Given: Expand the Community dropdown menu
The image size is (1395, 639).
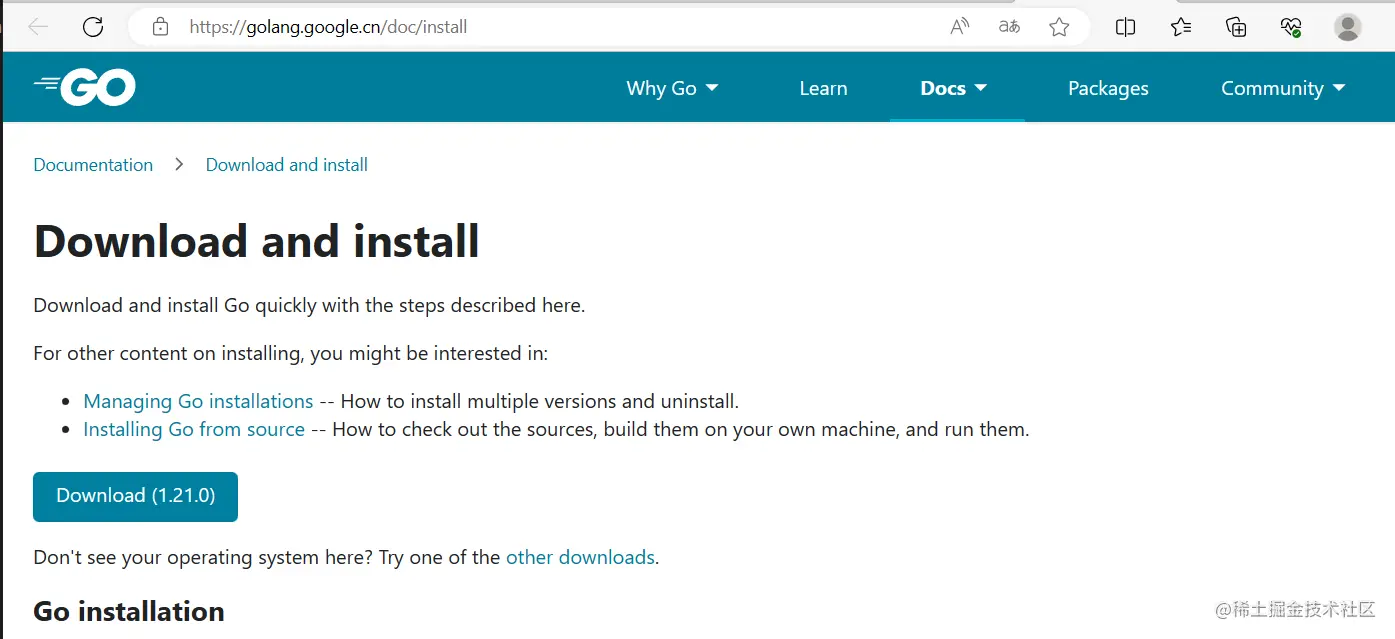Looking at the screenshot, I should point(1283,88).
